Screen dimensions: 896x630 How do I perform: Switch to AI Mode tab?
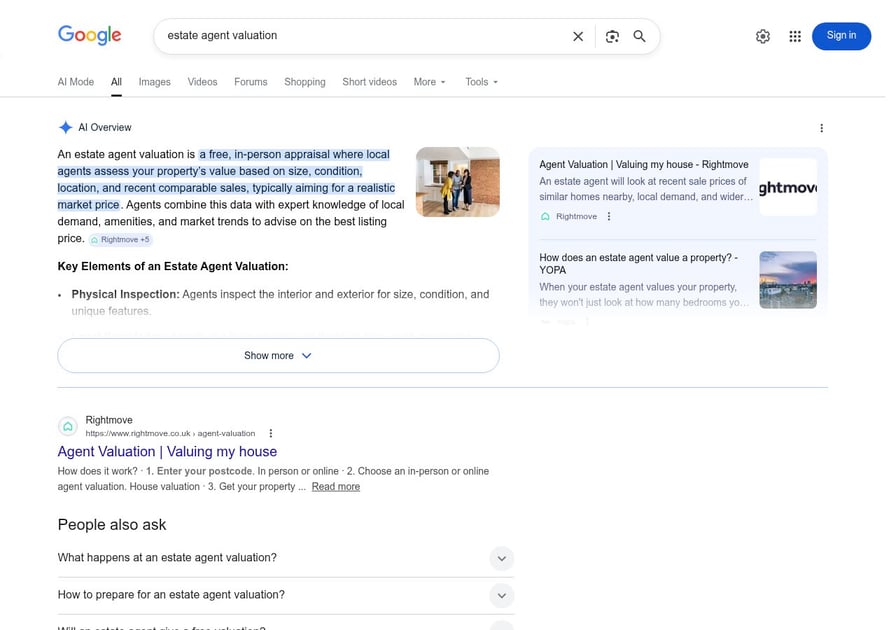point(75,82)
